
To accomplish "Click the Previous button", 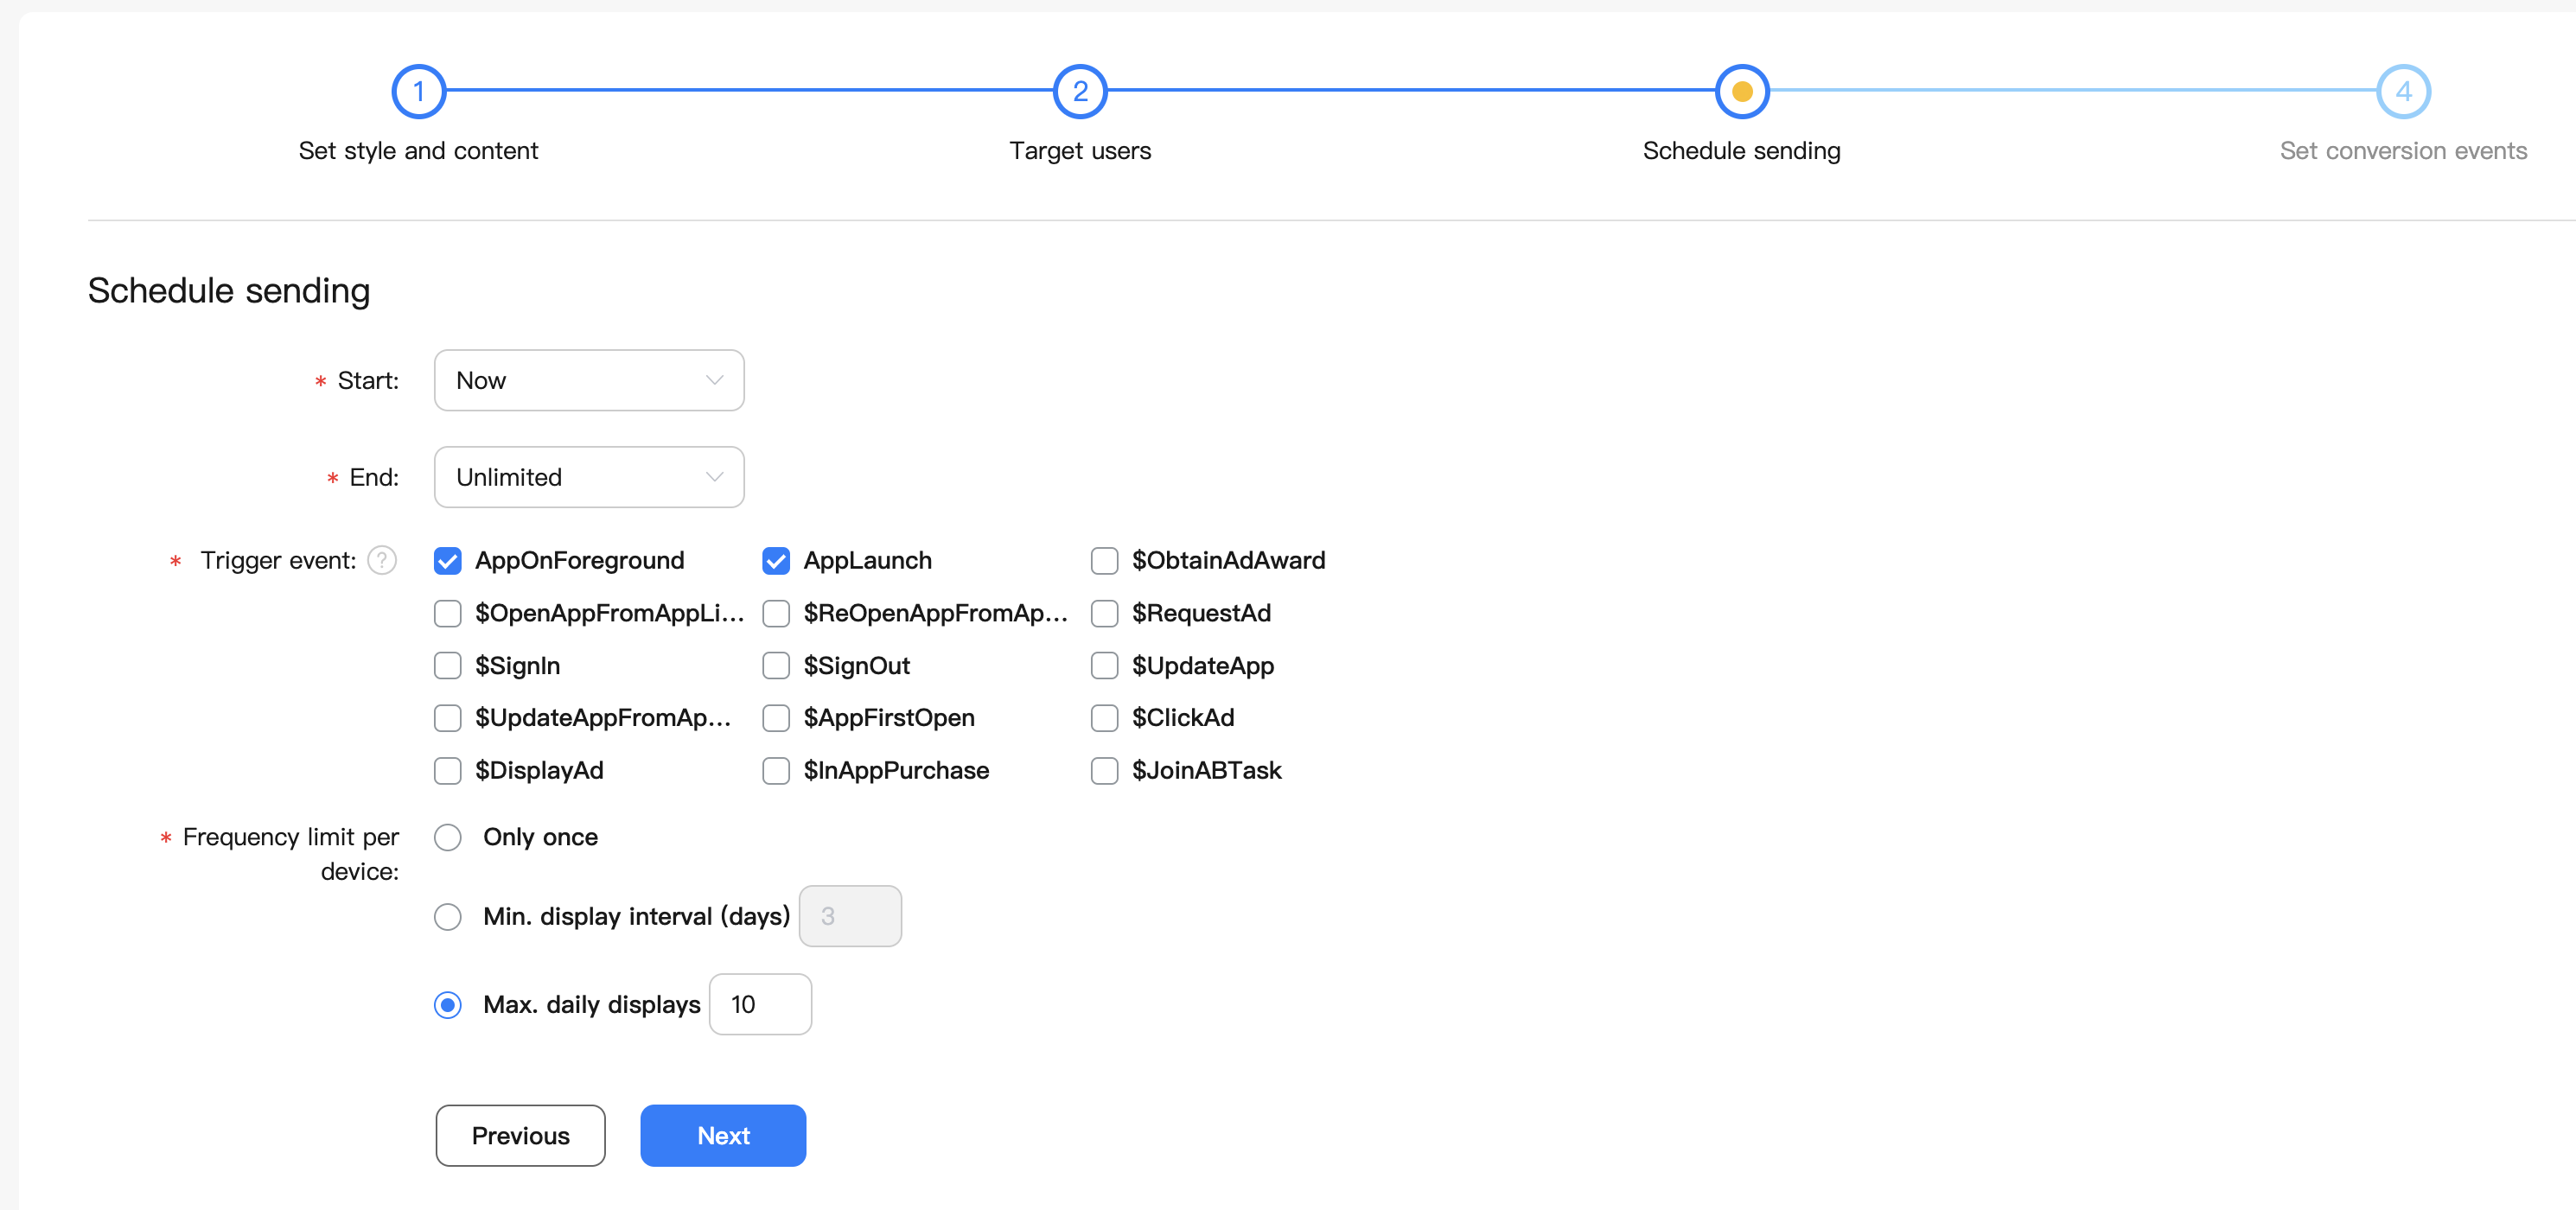I will [520, 1135].
